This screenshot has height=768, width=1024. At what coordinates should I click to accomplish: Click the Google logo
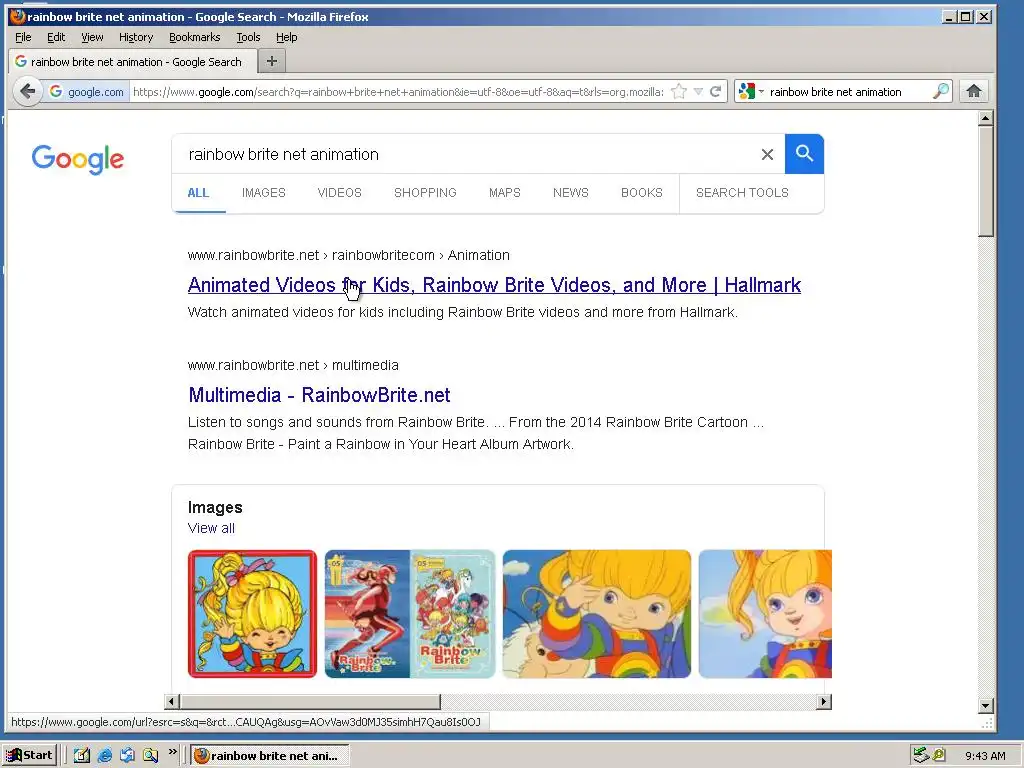pyautogui.click(x=78, y=159)
